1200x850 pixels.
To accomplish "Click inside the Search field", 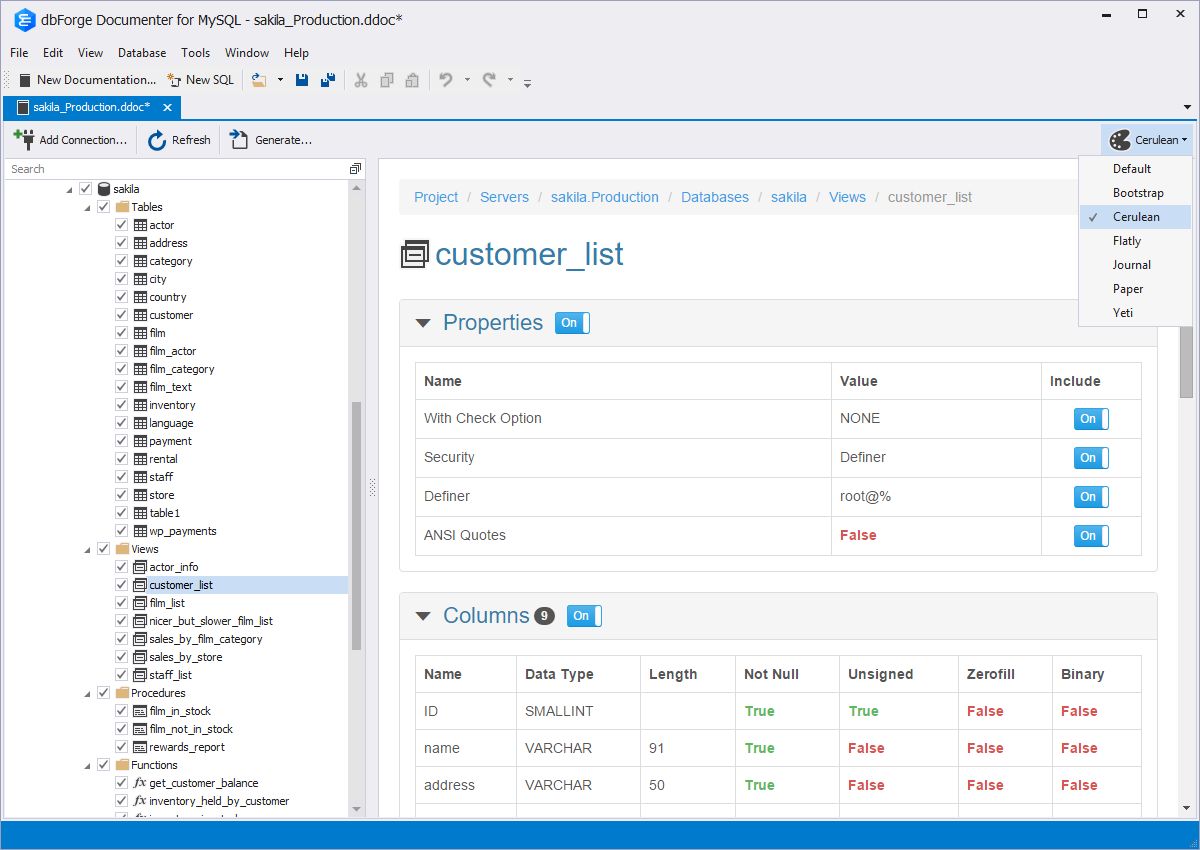I will coord(150,169).
